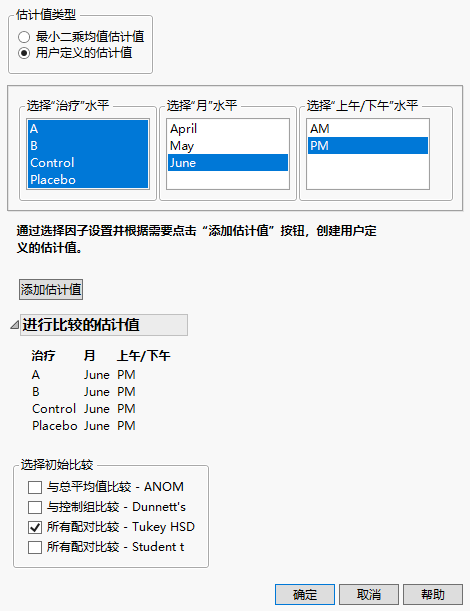Click row B June PM estimate
This screenshot has height=611, width=470.
point(84,392)
